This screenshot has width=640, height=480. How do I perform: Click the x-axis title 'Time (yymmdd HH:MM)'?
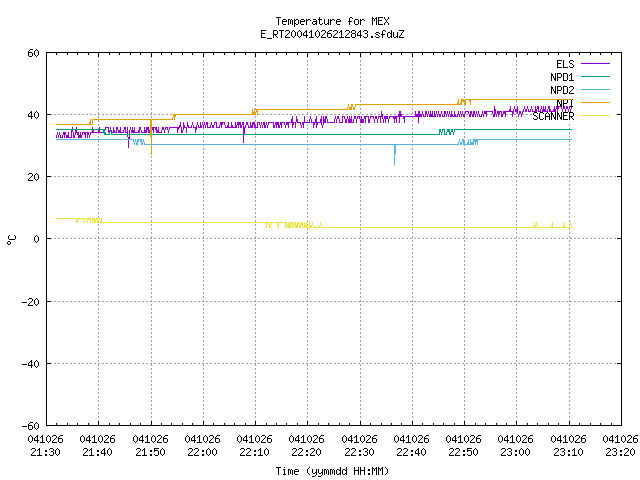point(332,471)
